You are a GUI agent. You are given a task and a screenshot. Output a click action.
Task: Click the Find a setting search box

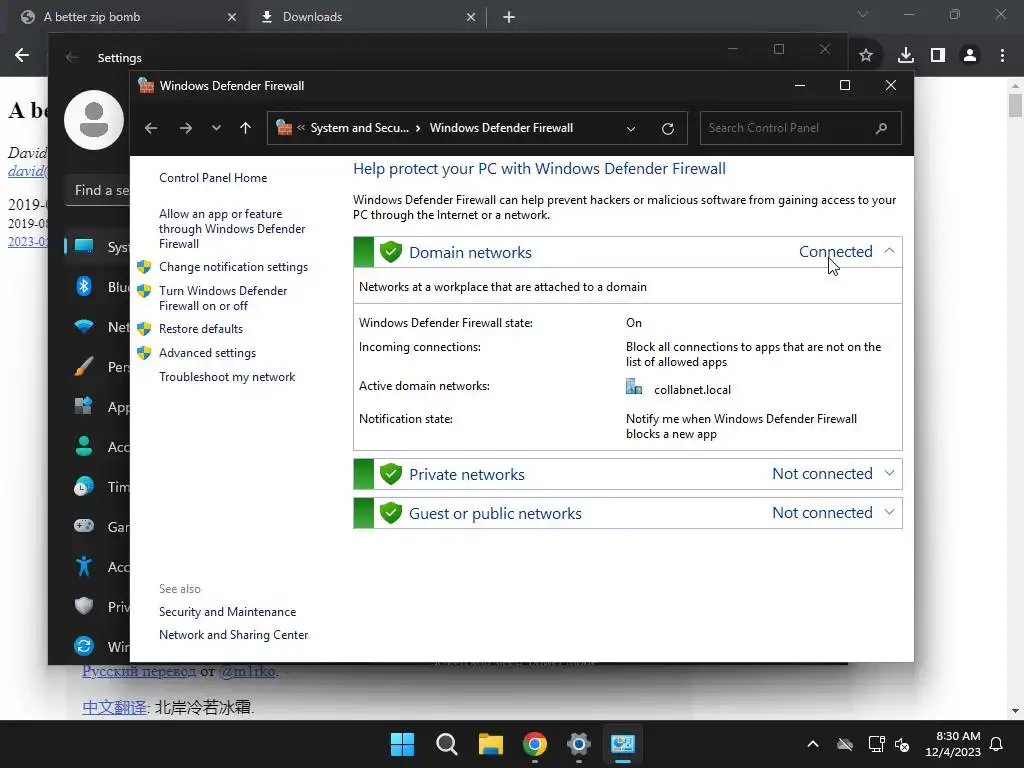click(98, 190)
